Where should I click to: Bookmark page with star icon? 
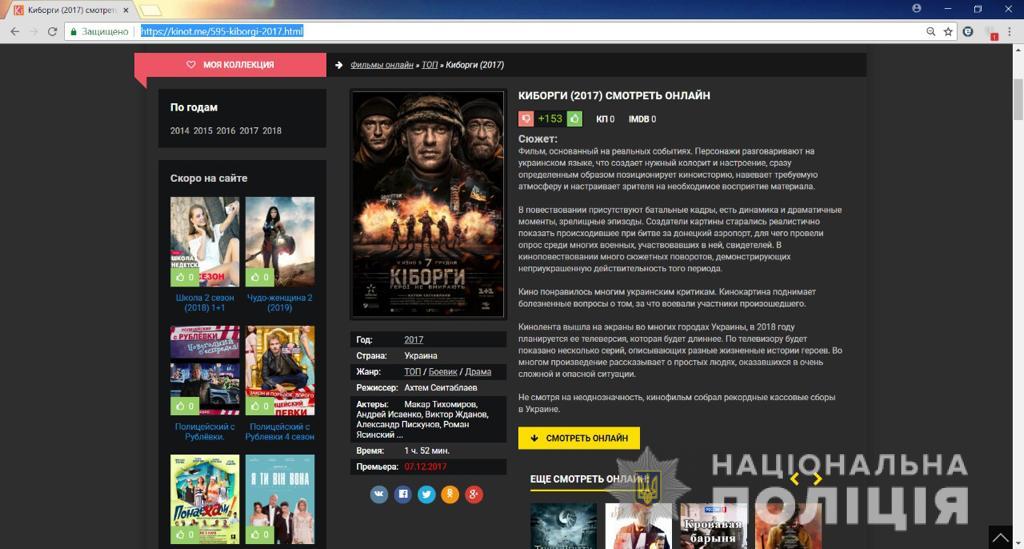point(948,31)
